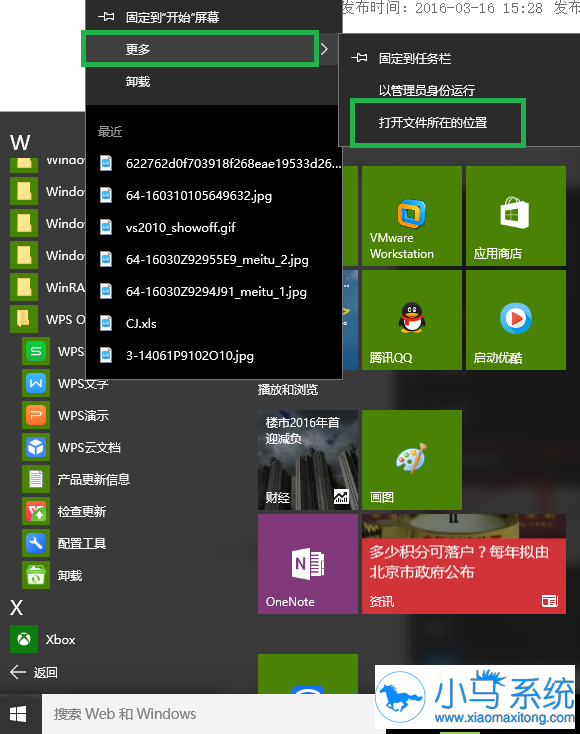Open recent file 64-160310105649632.jpg
580x734 pixels.
(x=214, y=195)
